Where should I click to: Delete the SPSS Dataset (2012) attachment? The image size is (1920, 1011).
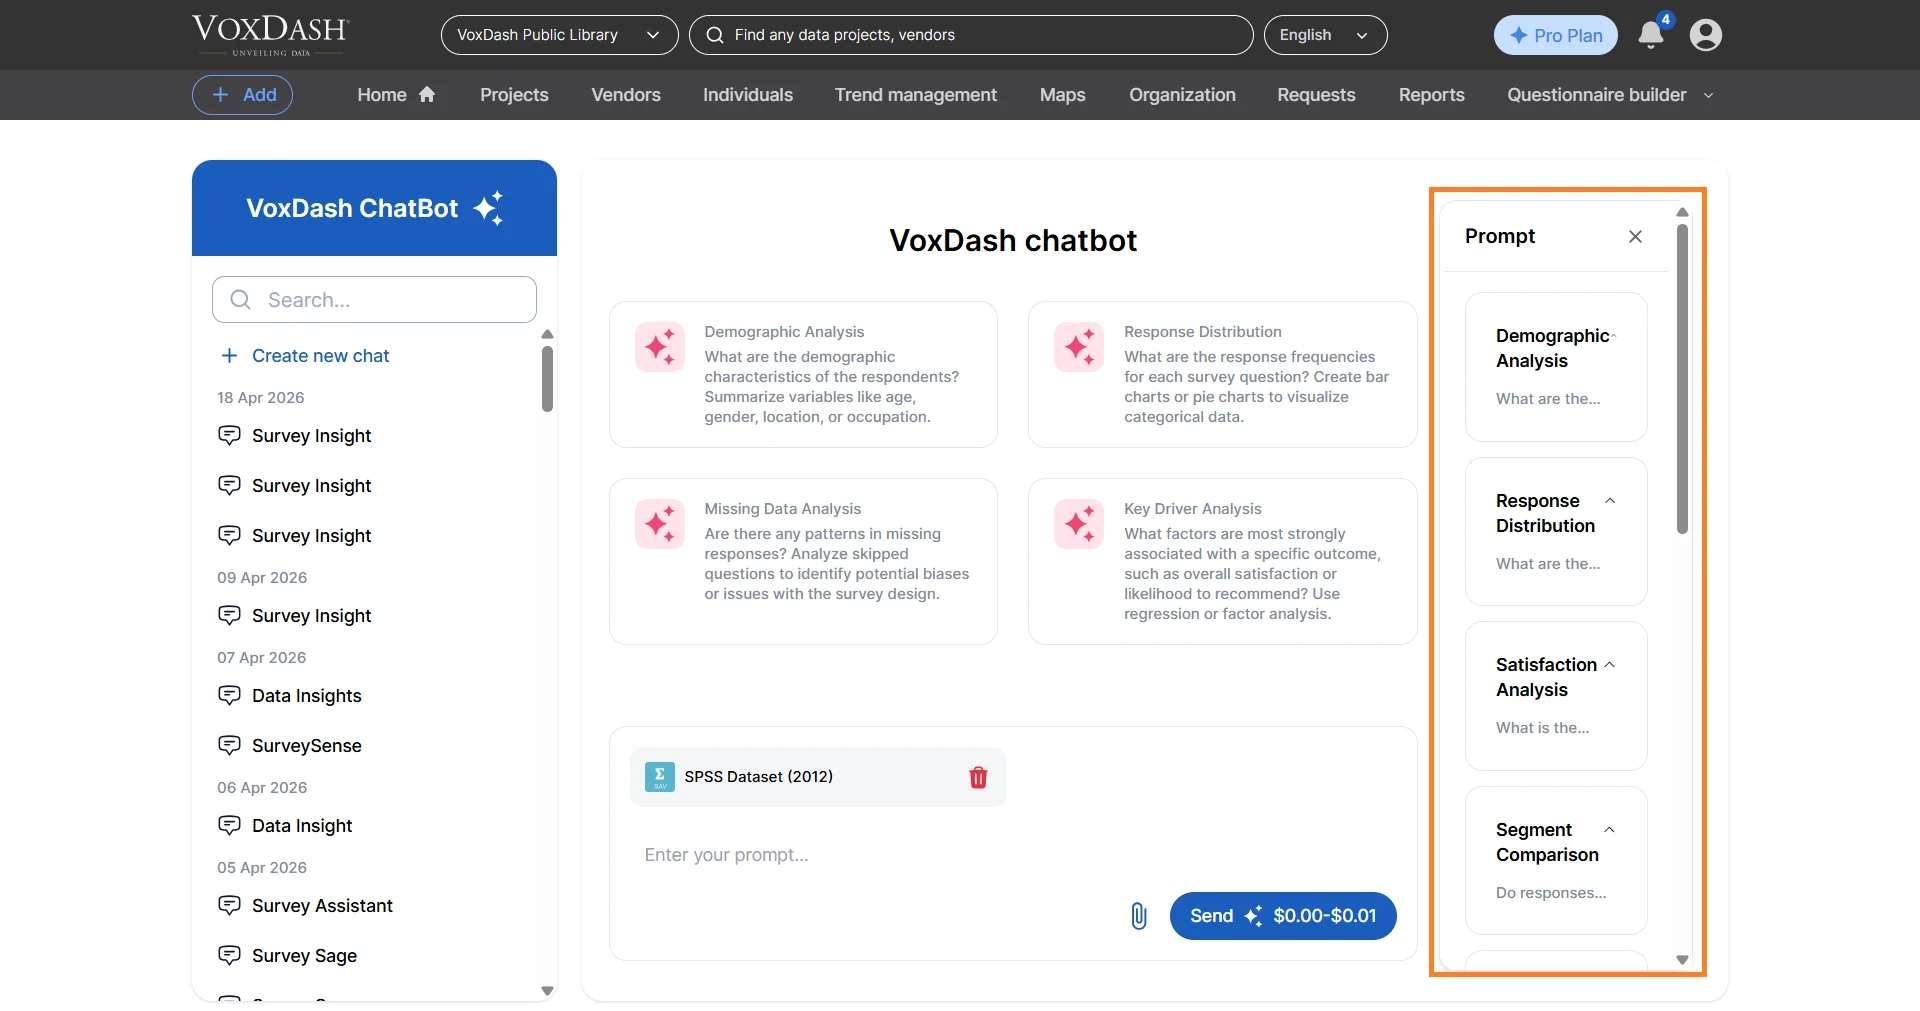click(x=978, y=777)
